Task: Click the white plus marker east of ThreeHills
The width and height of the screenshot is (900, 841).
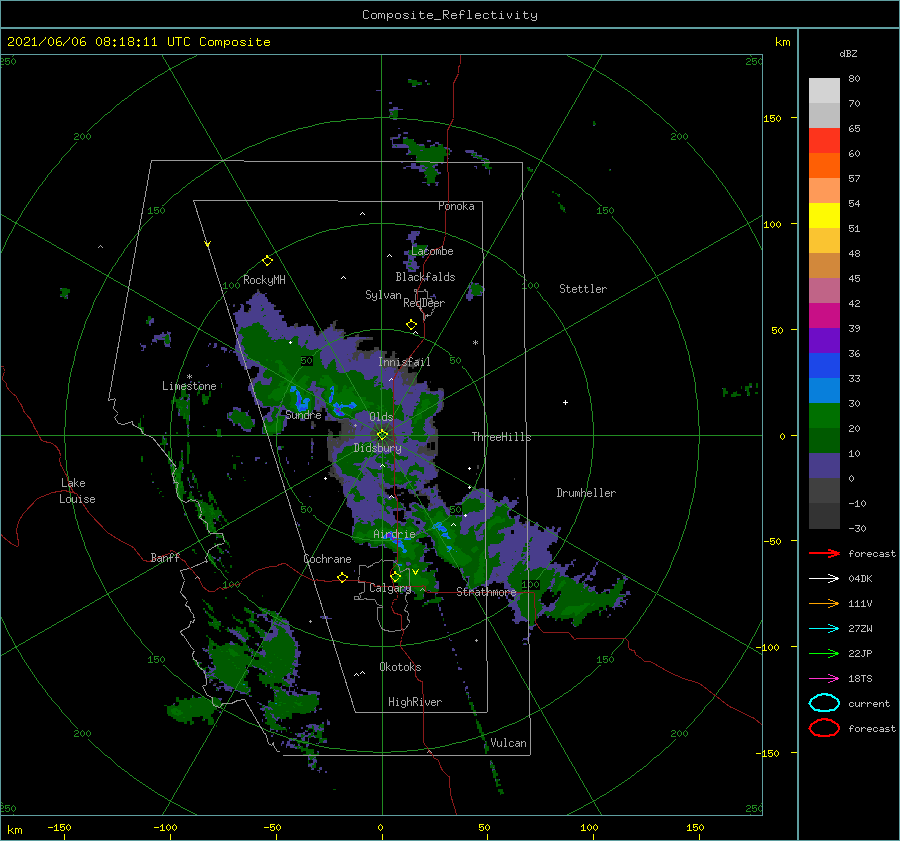Action: [x=565, y=402]
